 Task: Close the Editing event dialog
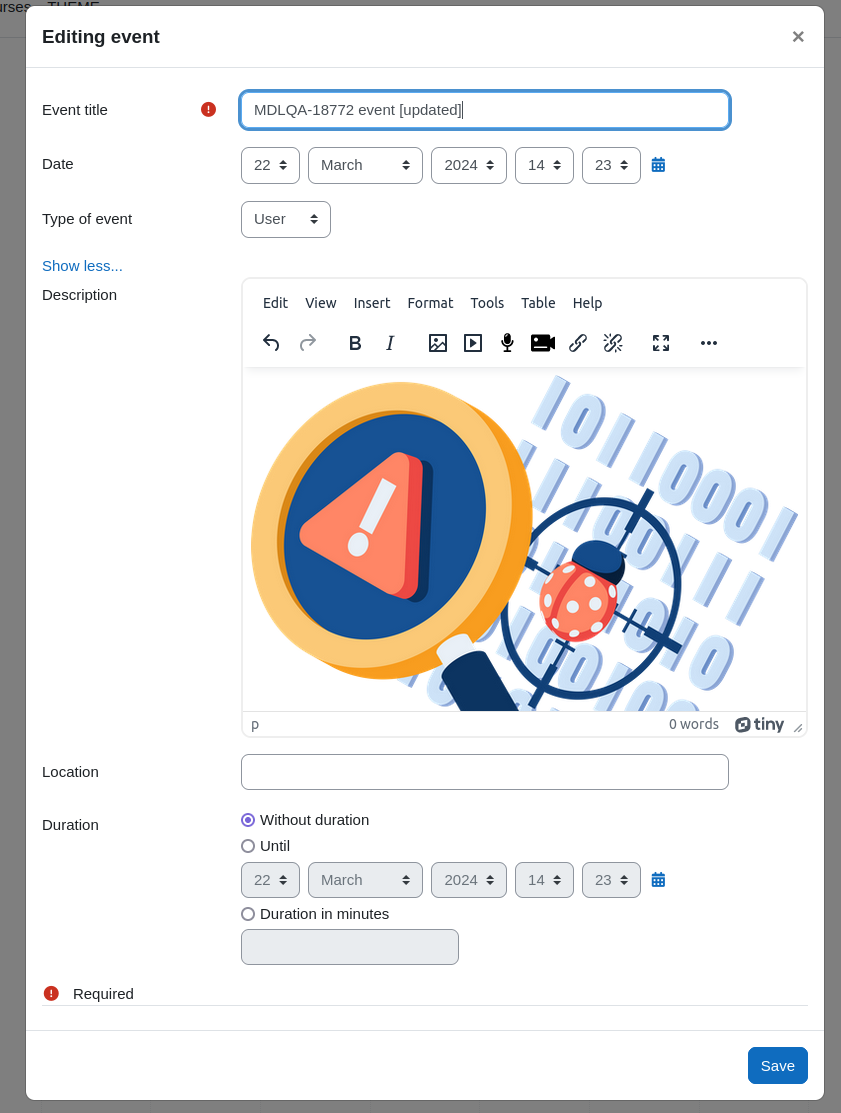click(798, 36)
